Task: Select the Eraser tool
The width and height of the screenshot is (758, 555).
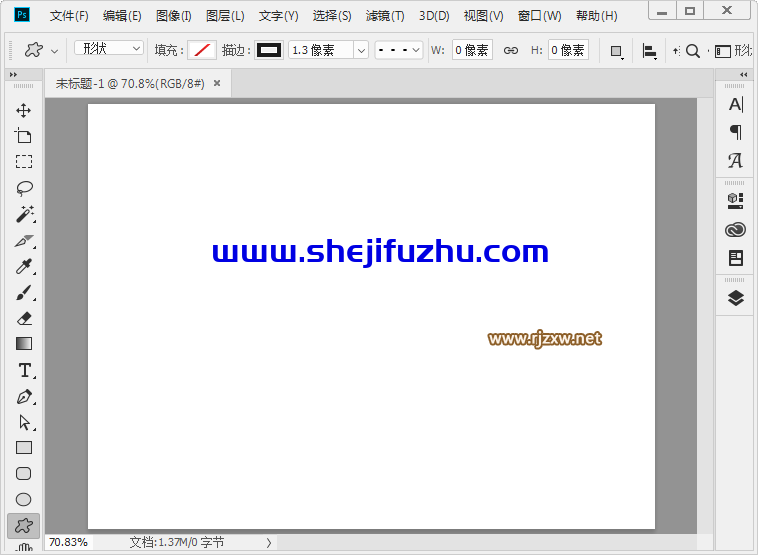Action: point(24,318)
